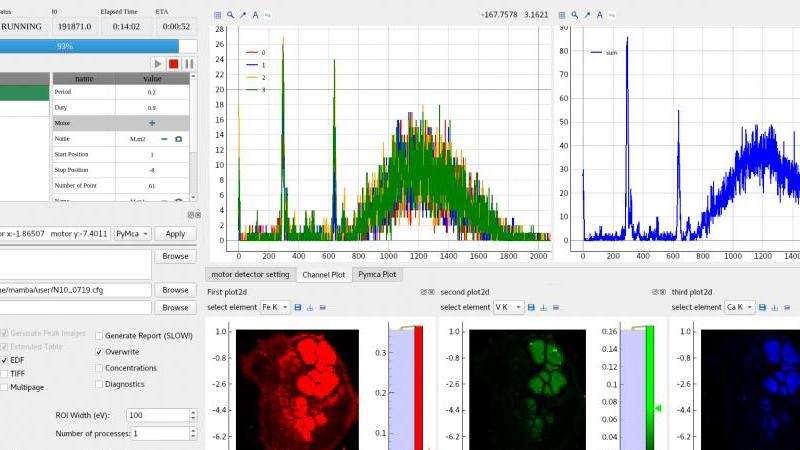Click third icon in second plot2d toolbar
This screenshot has height=450, width=800.
(x=556, y=307)
